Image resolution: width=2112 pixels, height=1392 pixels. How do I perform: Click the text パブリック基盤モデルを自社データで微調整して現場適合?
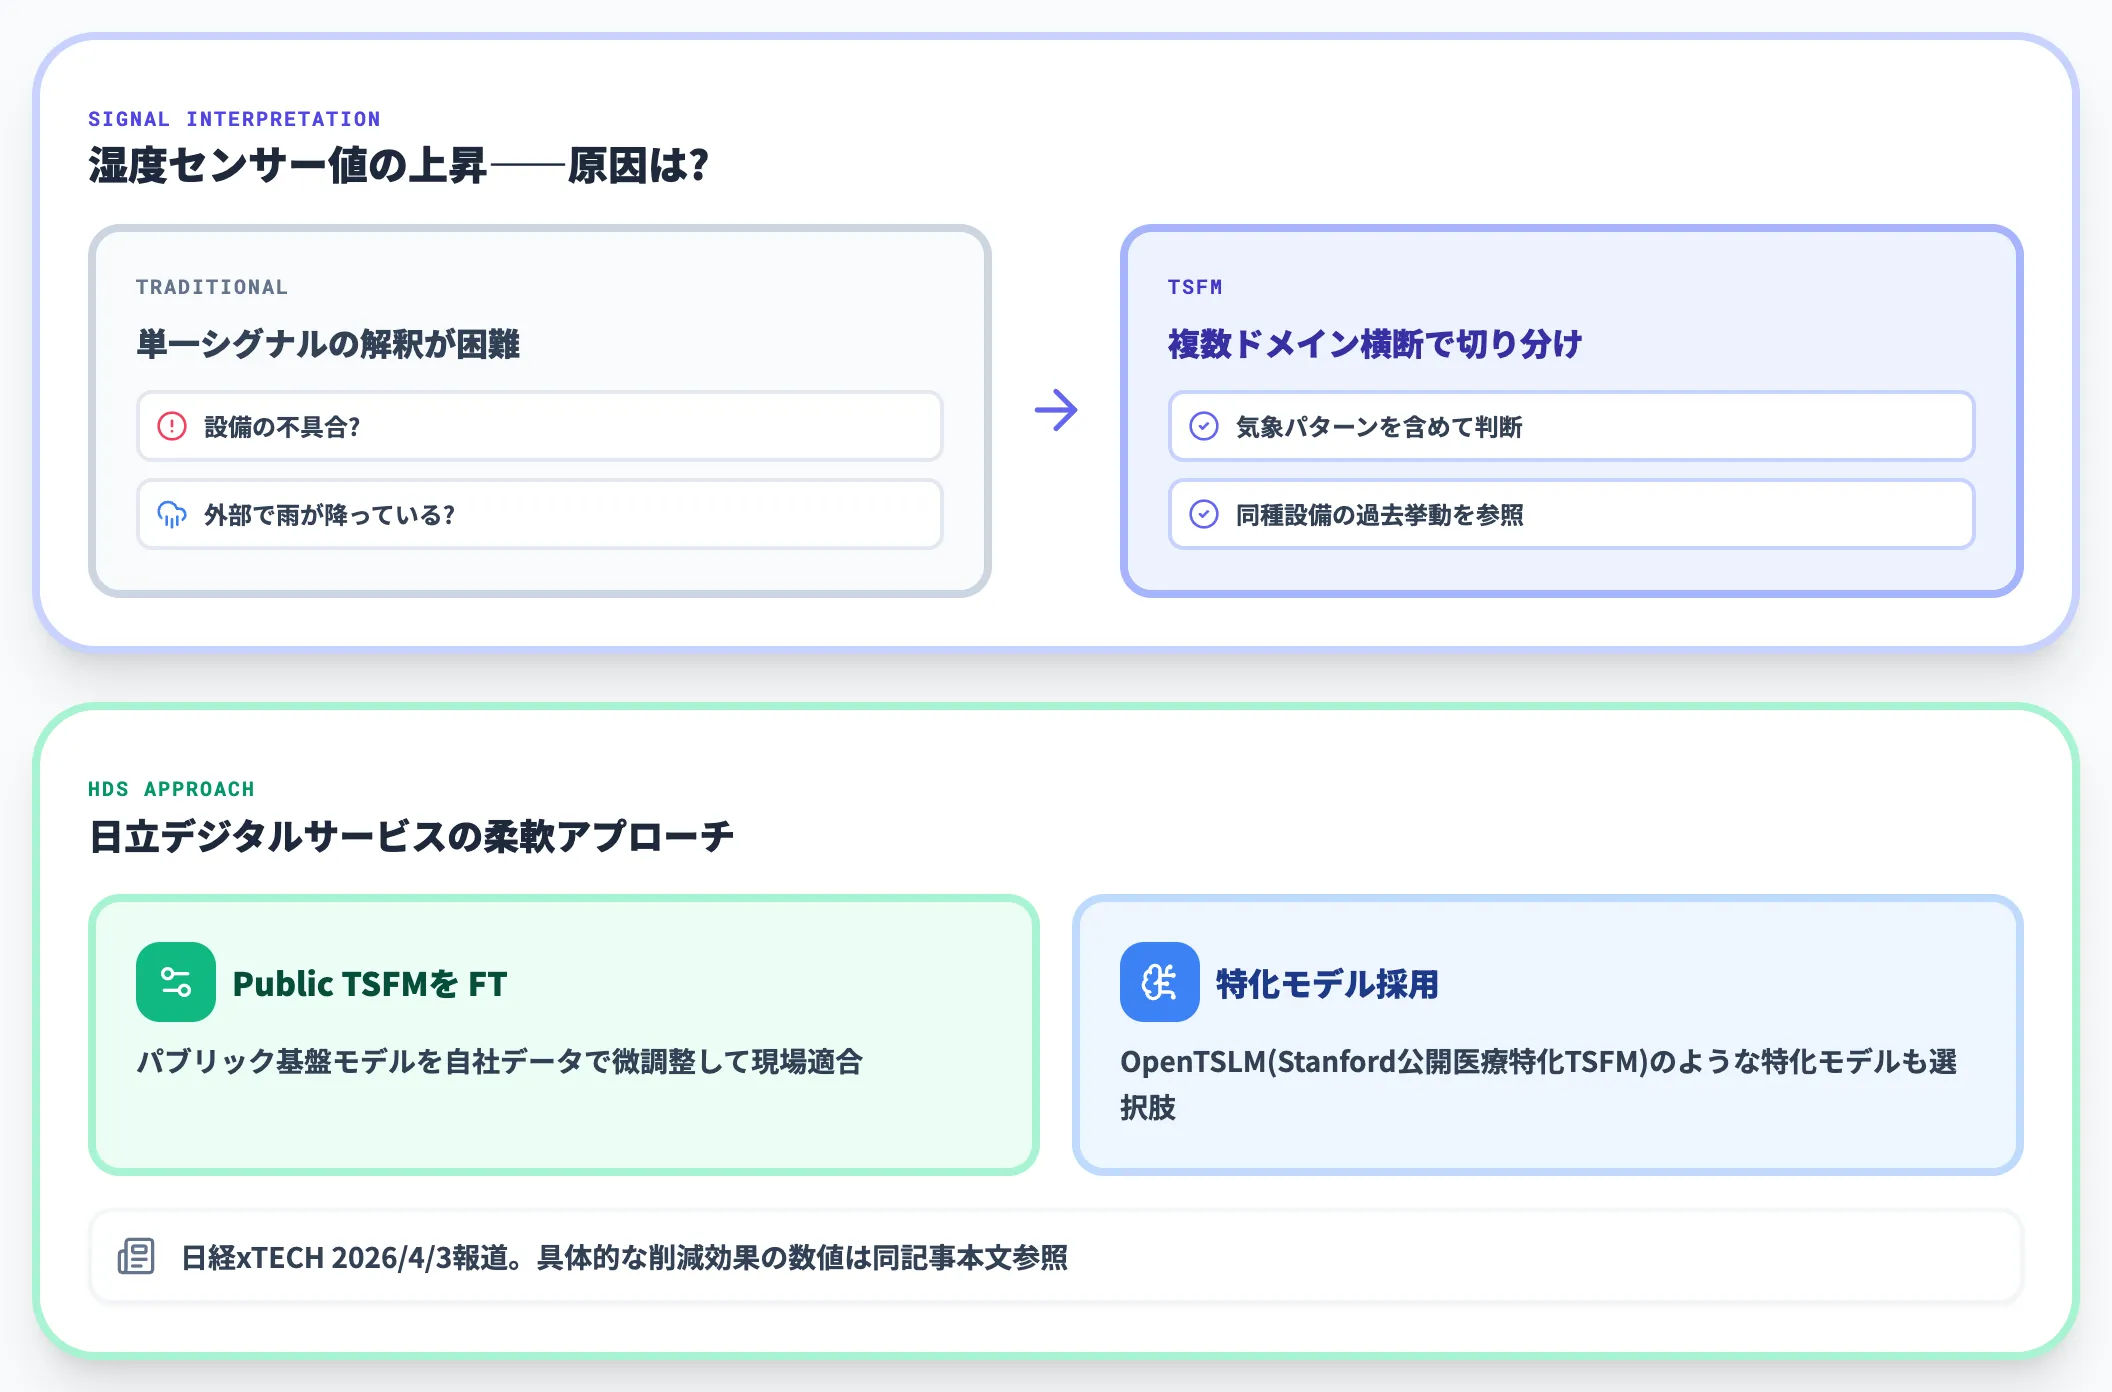tap(500, 1061)
